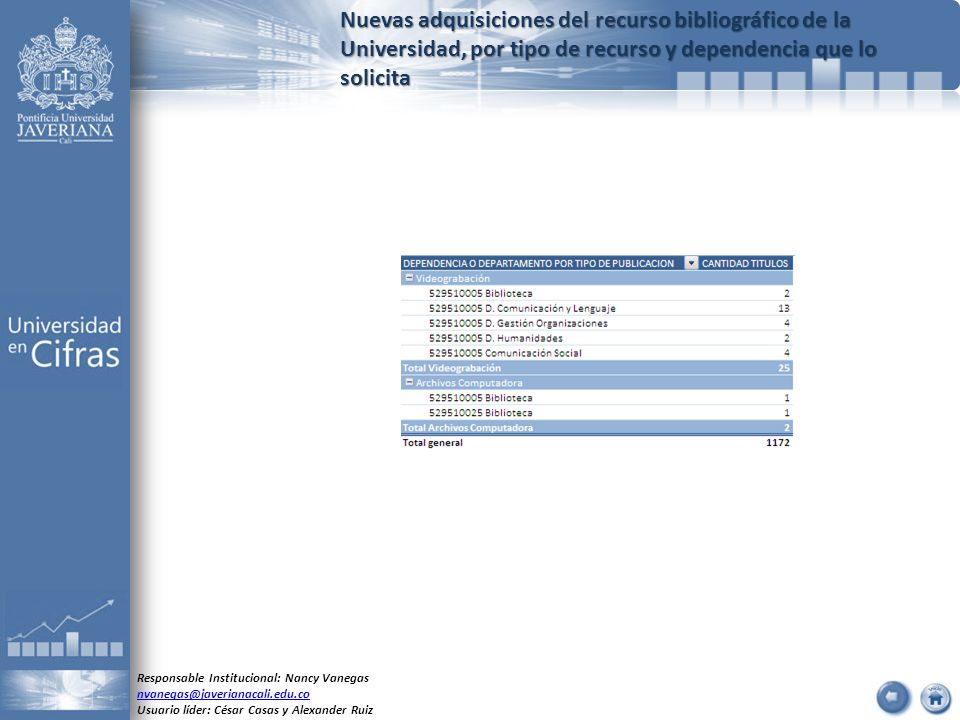Click the total general value 1172
Viewport: 960px width, 720px height.
click(778, 443)
